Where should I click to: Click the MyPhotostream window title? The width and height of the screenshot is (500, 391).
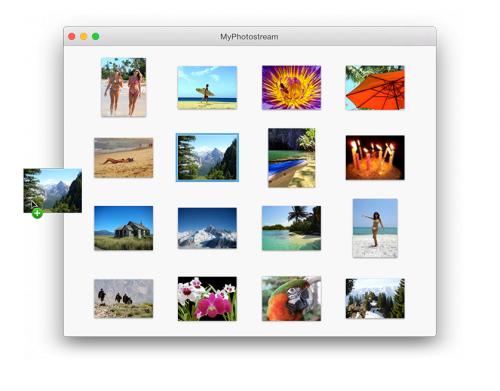(x=249, y=37)
